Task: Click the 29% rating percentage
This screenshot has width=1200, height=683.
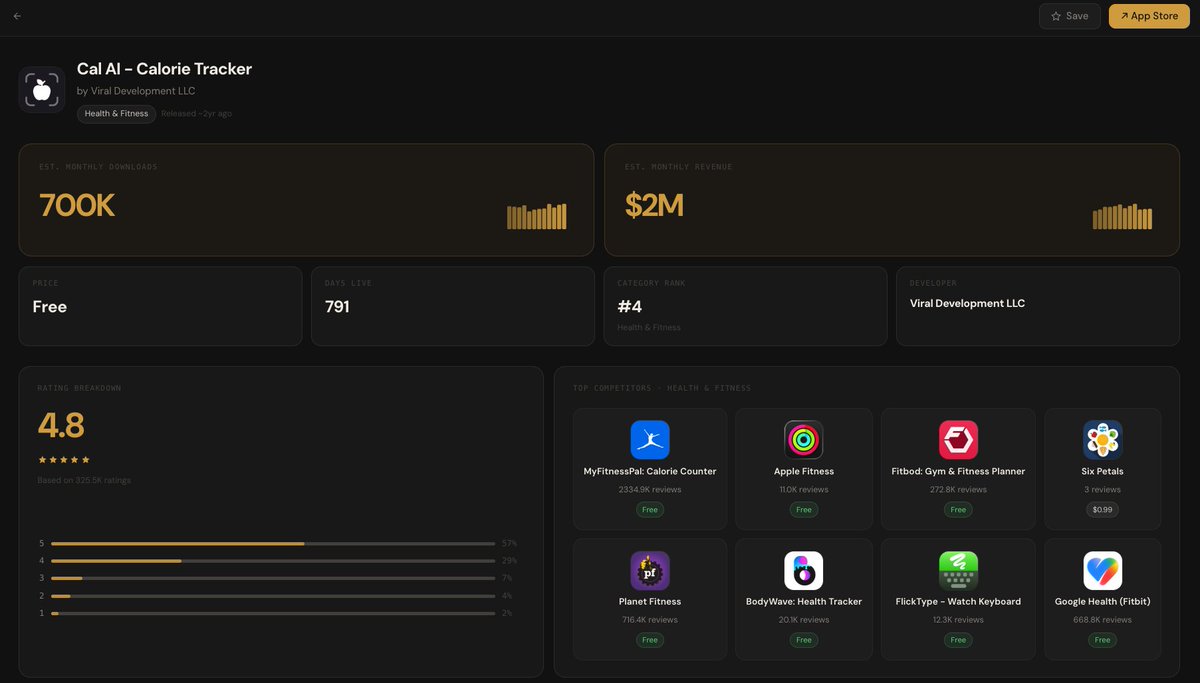Action: (x=510, y=561)
